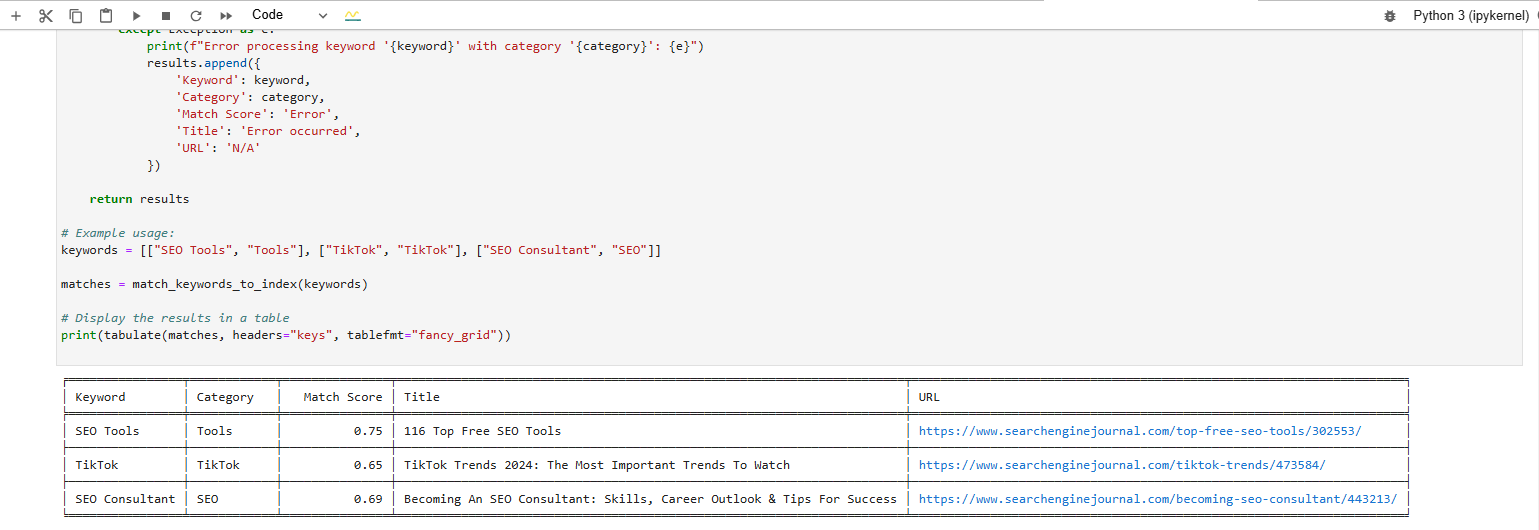Click the 'Category' column header
The image size is (1539, 530).
coord(225,397)
